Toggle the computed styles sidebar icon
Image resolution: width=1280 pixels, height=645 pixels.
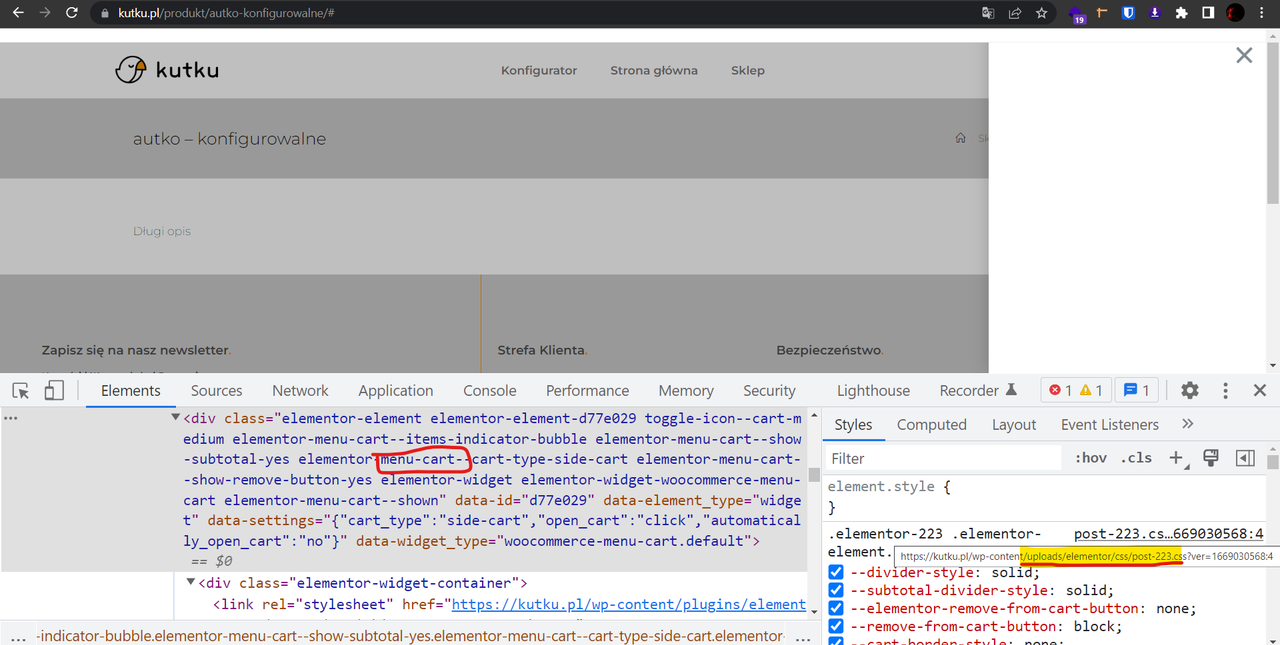[1245, 458]
